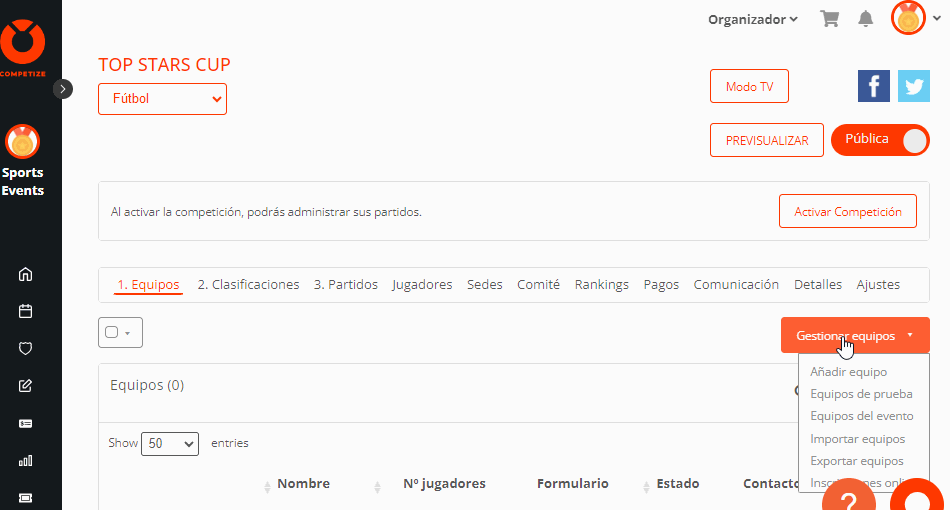Click the Gestionar equipos dropdown button

855,335
